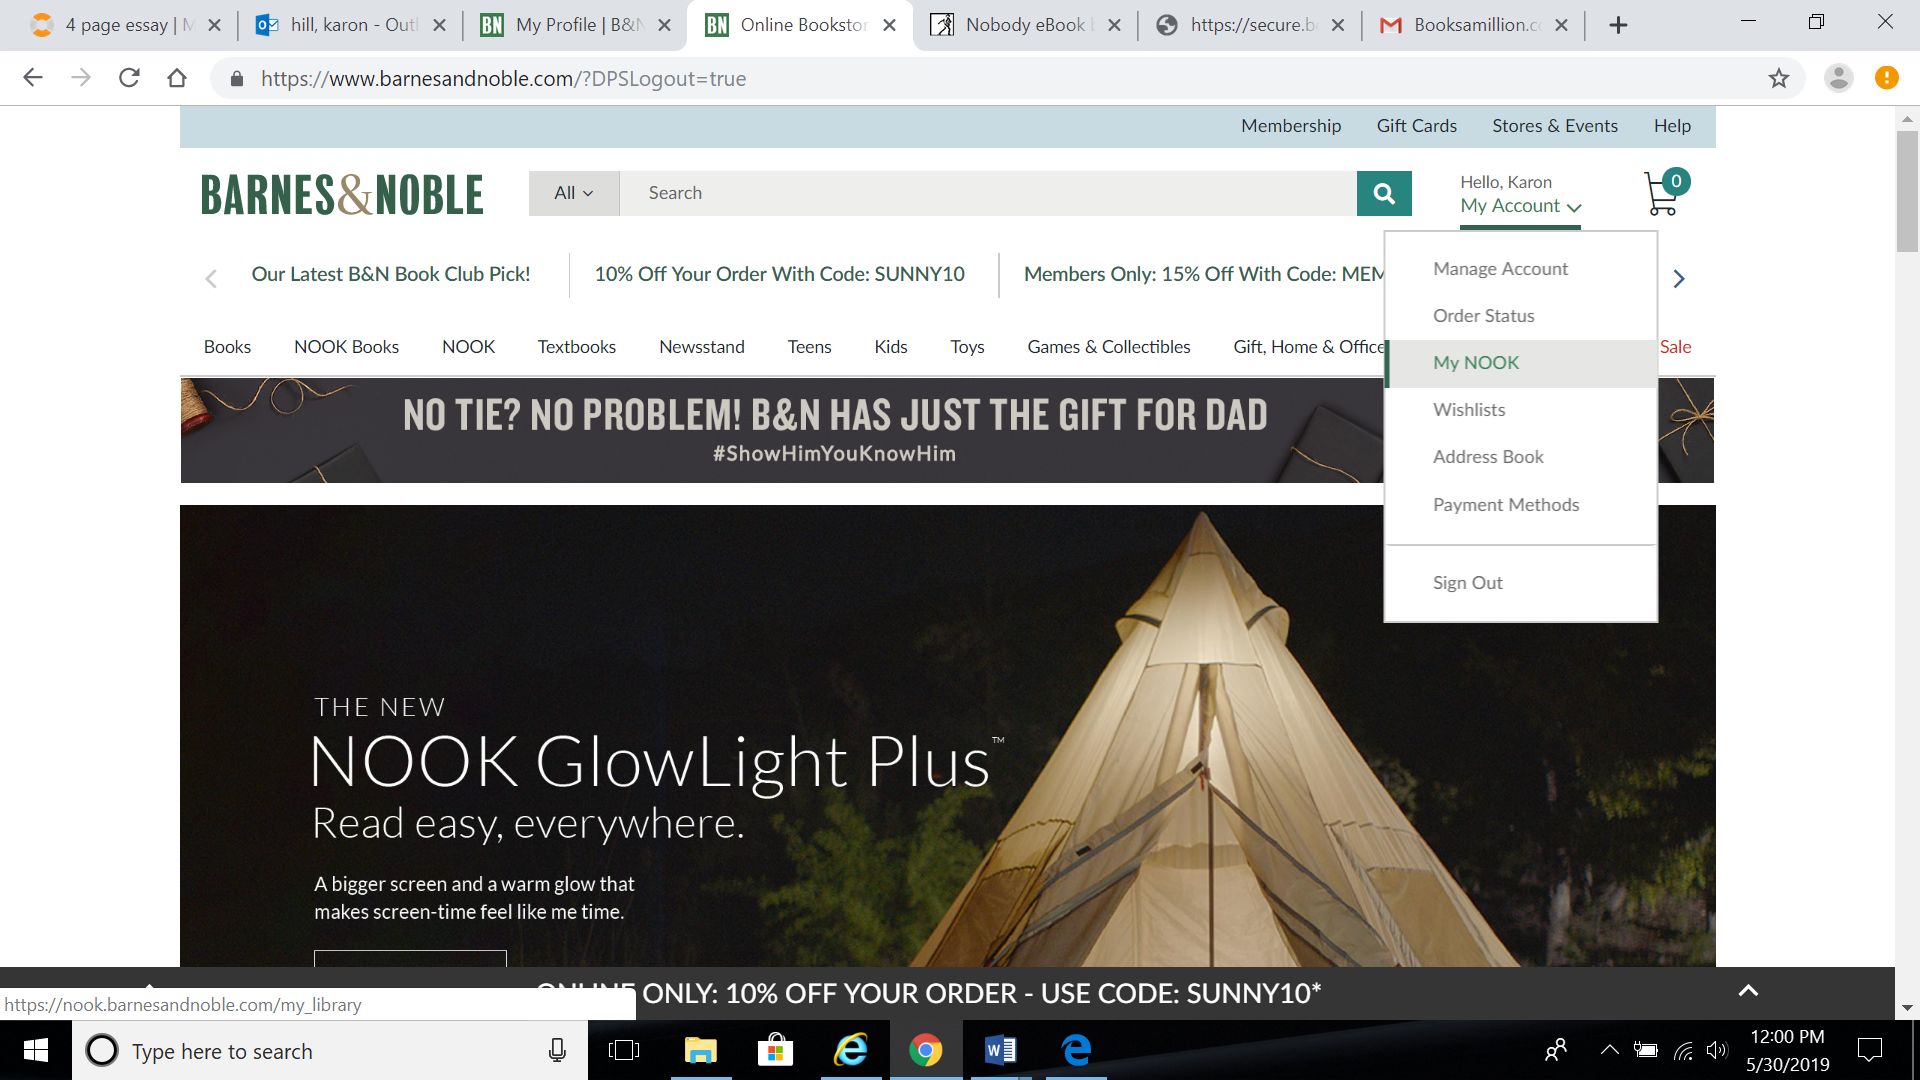1920x1080 pixels.
Task: Click the browser address bar
Action: pyautogui.click(x=1000, y=78)
